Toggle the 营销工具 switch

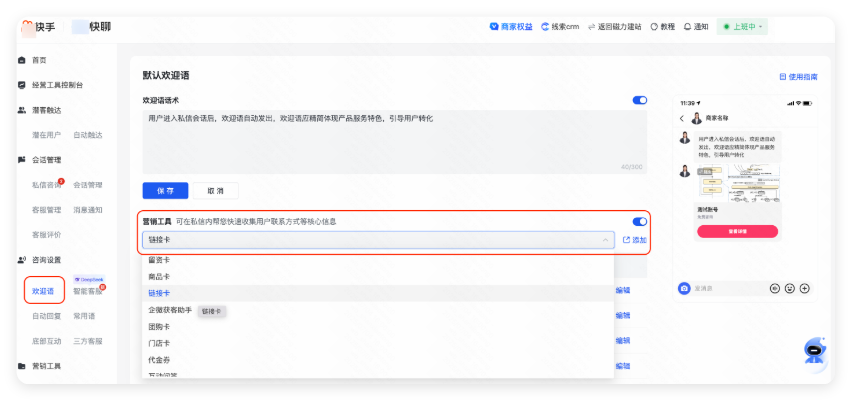point(639,221)
